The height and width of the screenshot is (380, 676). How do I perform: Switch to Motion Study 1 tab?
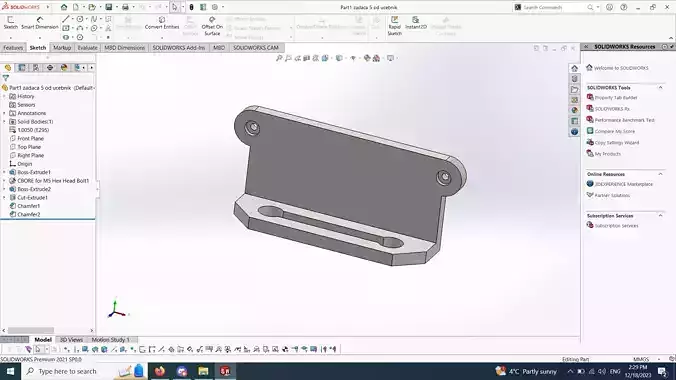pyautogui.click(x=110, y=340)
